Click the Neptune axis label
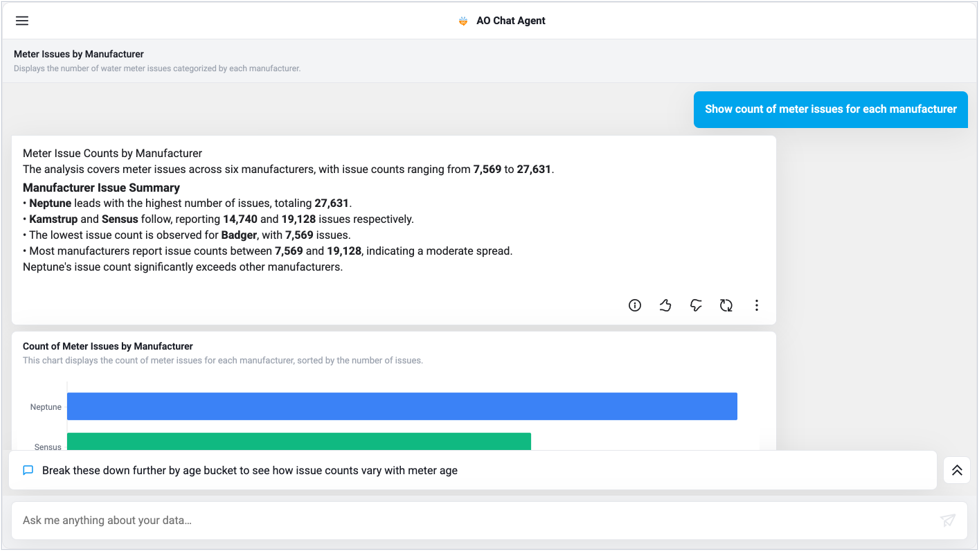Image resolution: width=979 pixels, height=551 pixels. [x=46, y=407]
